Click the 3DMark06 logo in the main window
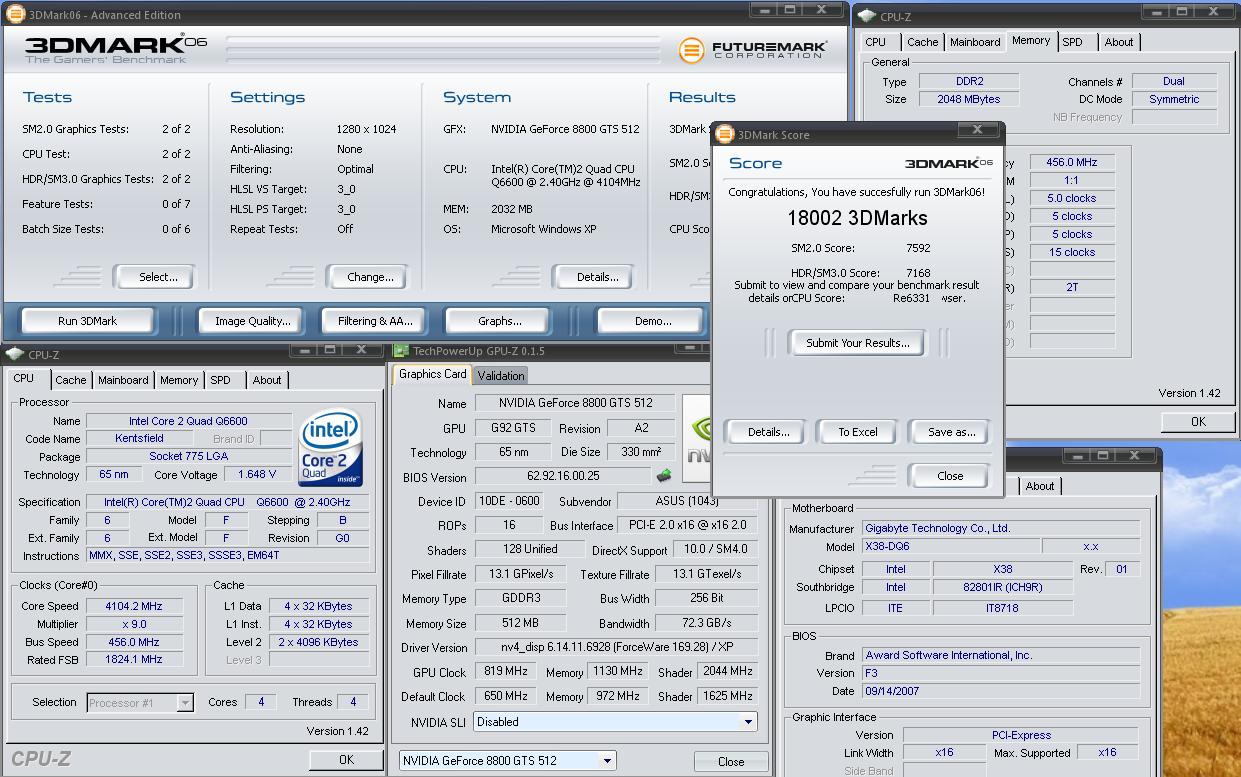 point(116,49)
